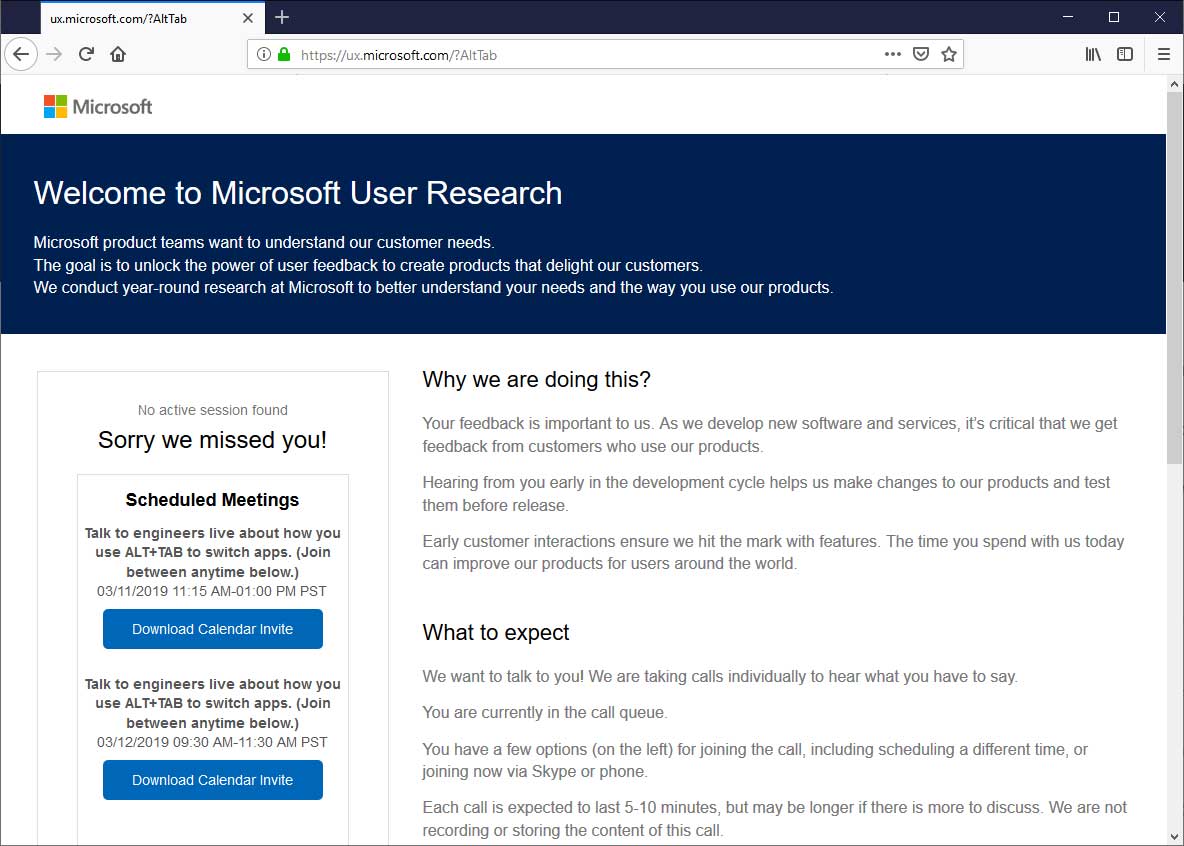Viewport: 1184px width, 846px height.
Task: Click the page's vertical scrollbar thumb
Action: 1174,277
